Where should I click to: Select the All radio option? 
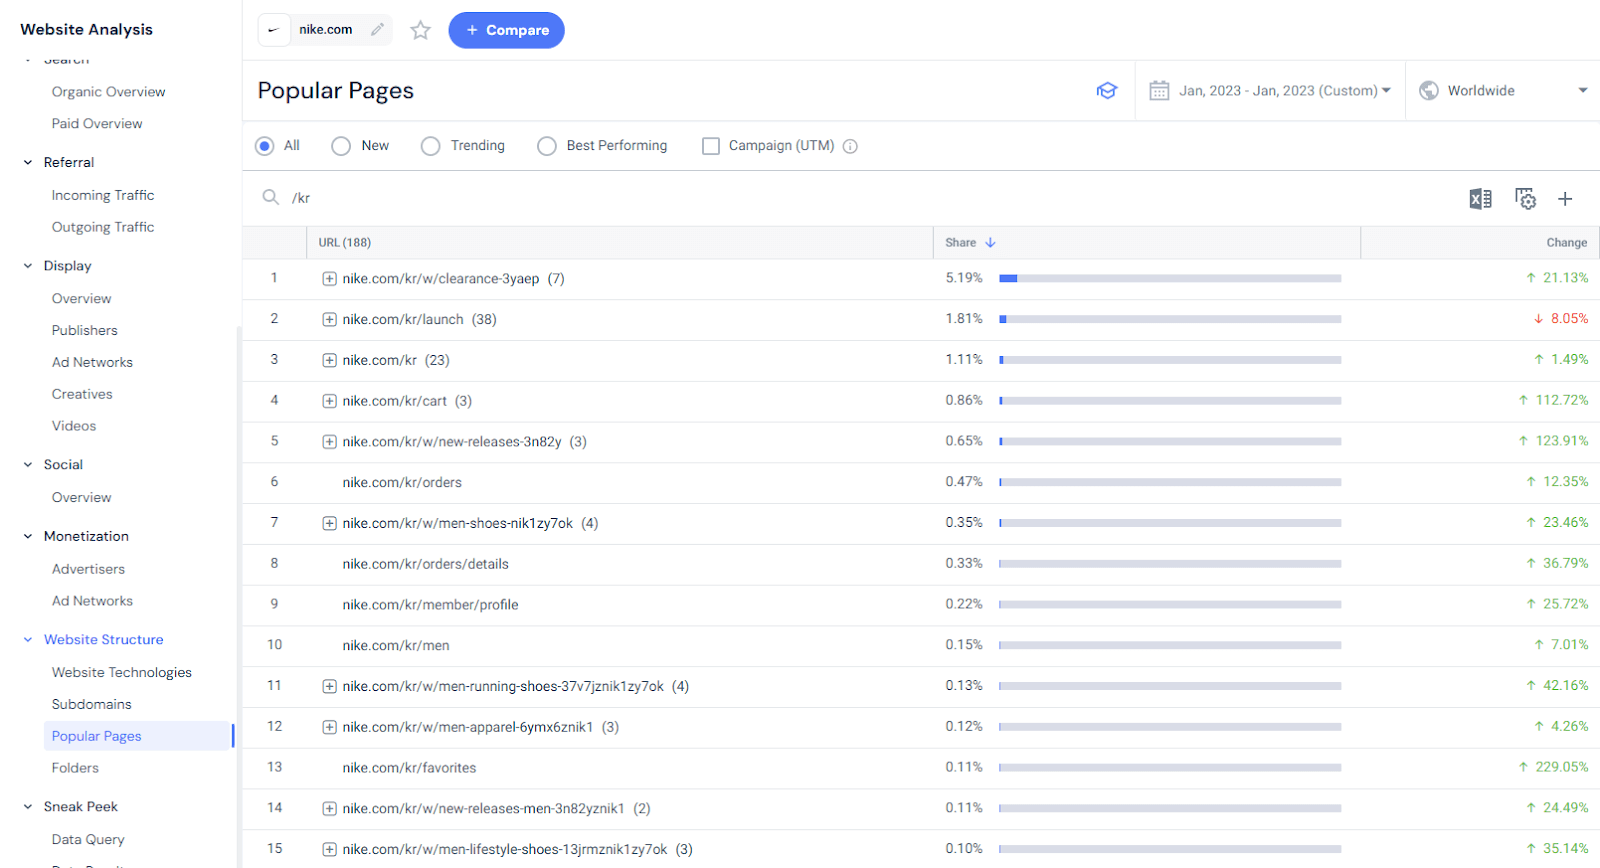[x=265, y=146]
